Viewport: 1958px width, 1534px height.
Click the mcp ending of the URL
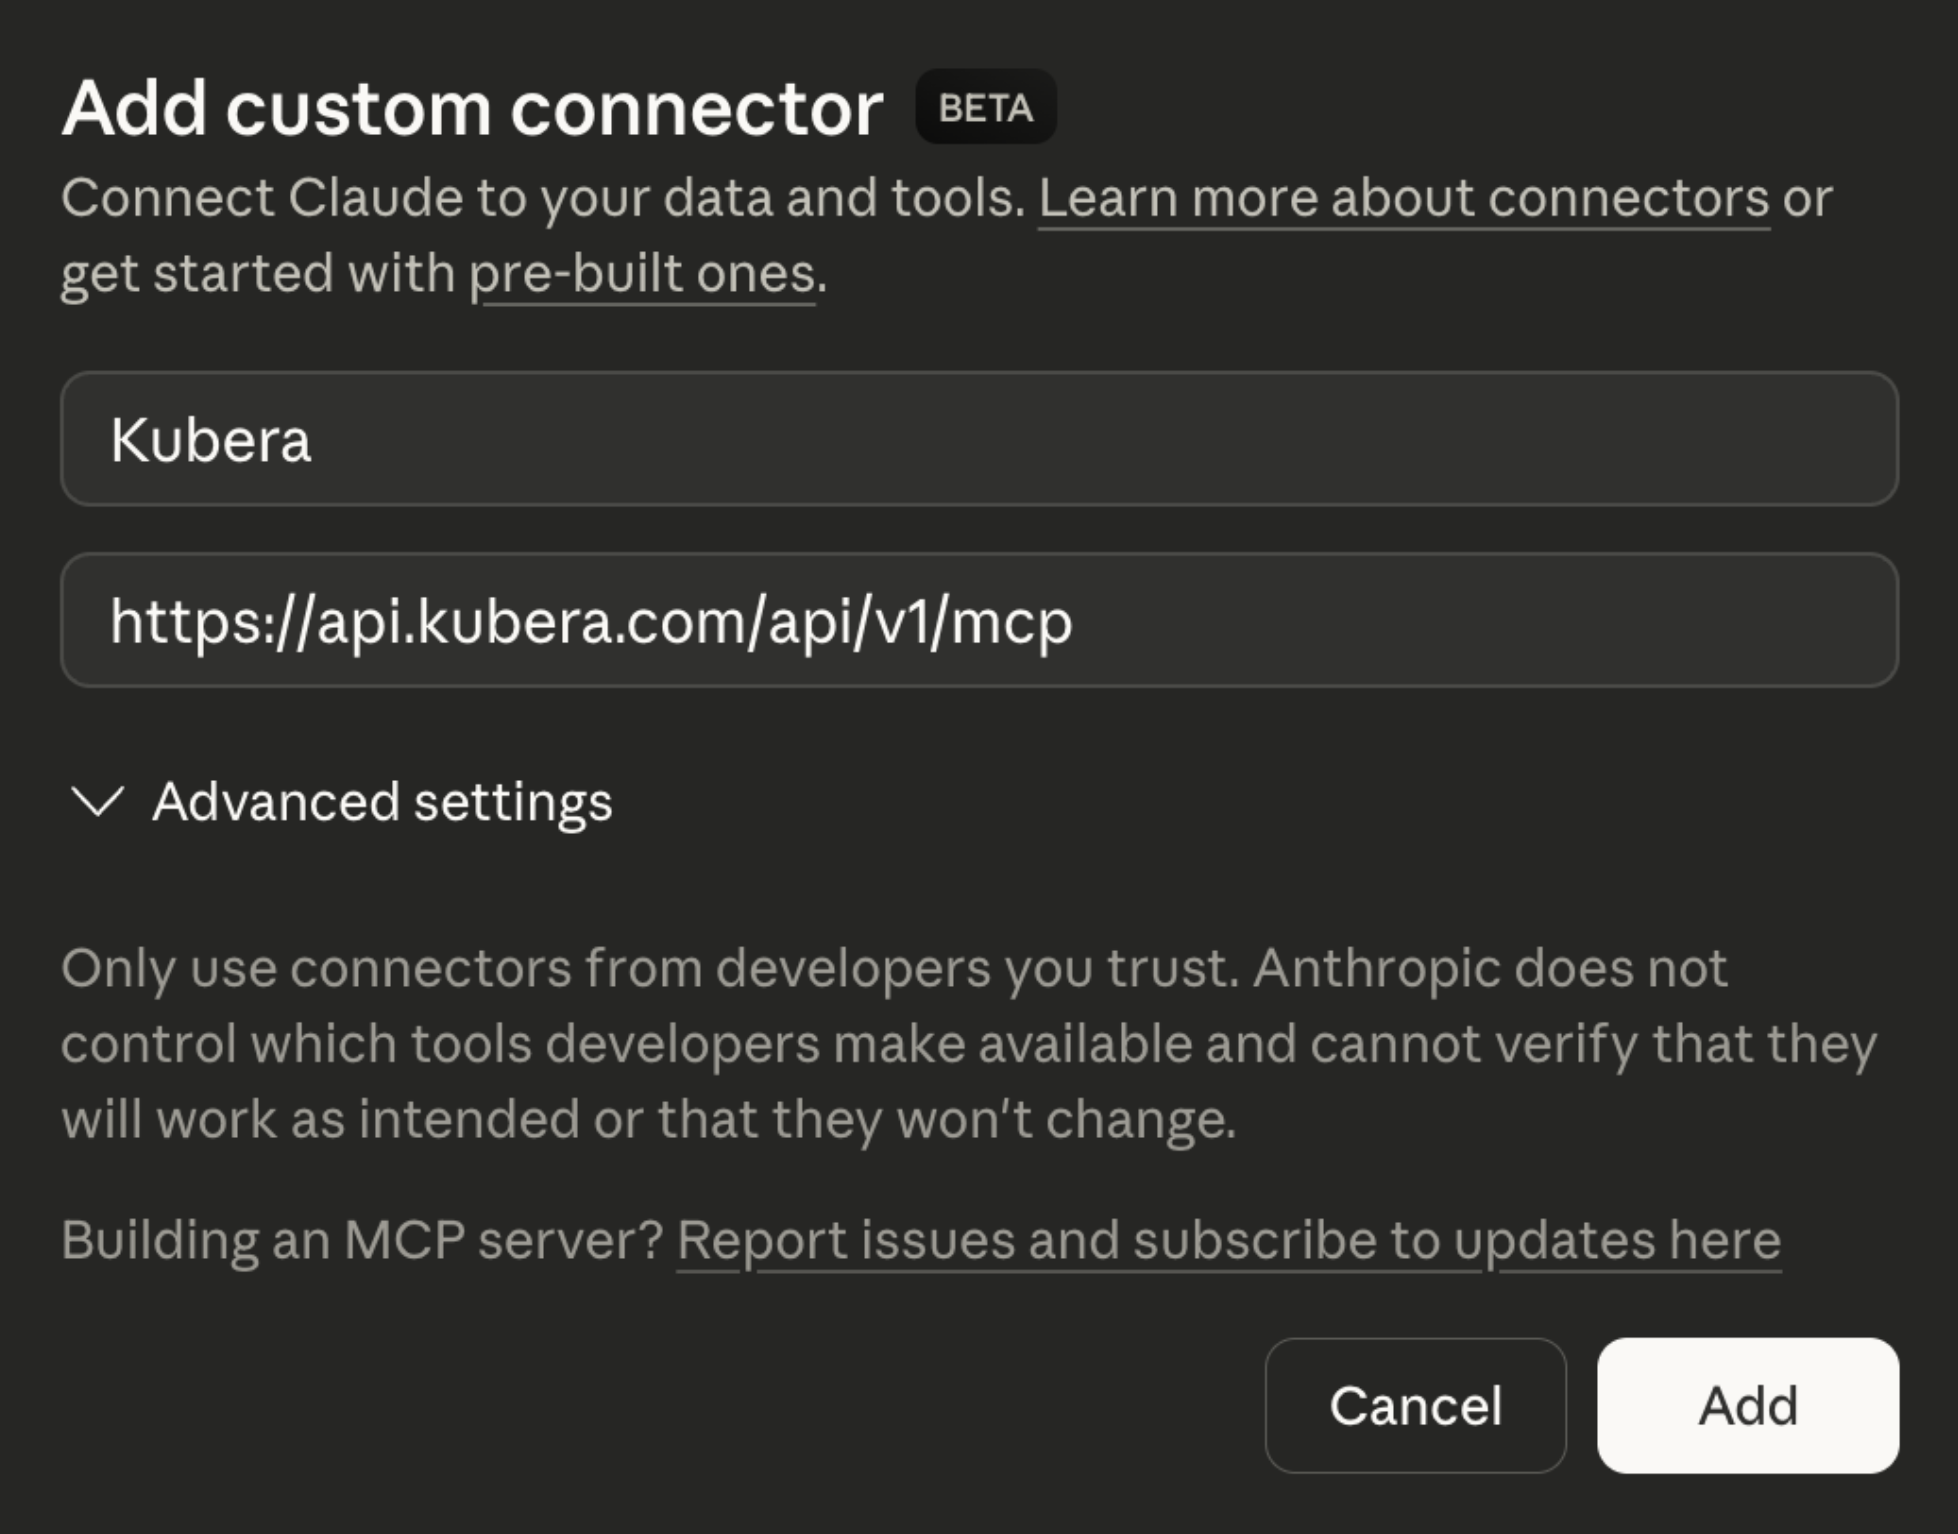[1011, 622]
